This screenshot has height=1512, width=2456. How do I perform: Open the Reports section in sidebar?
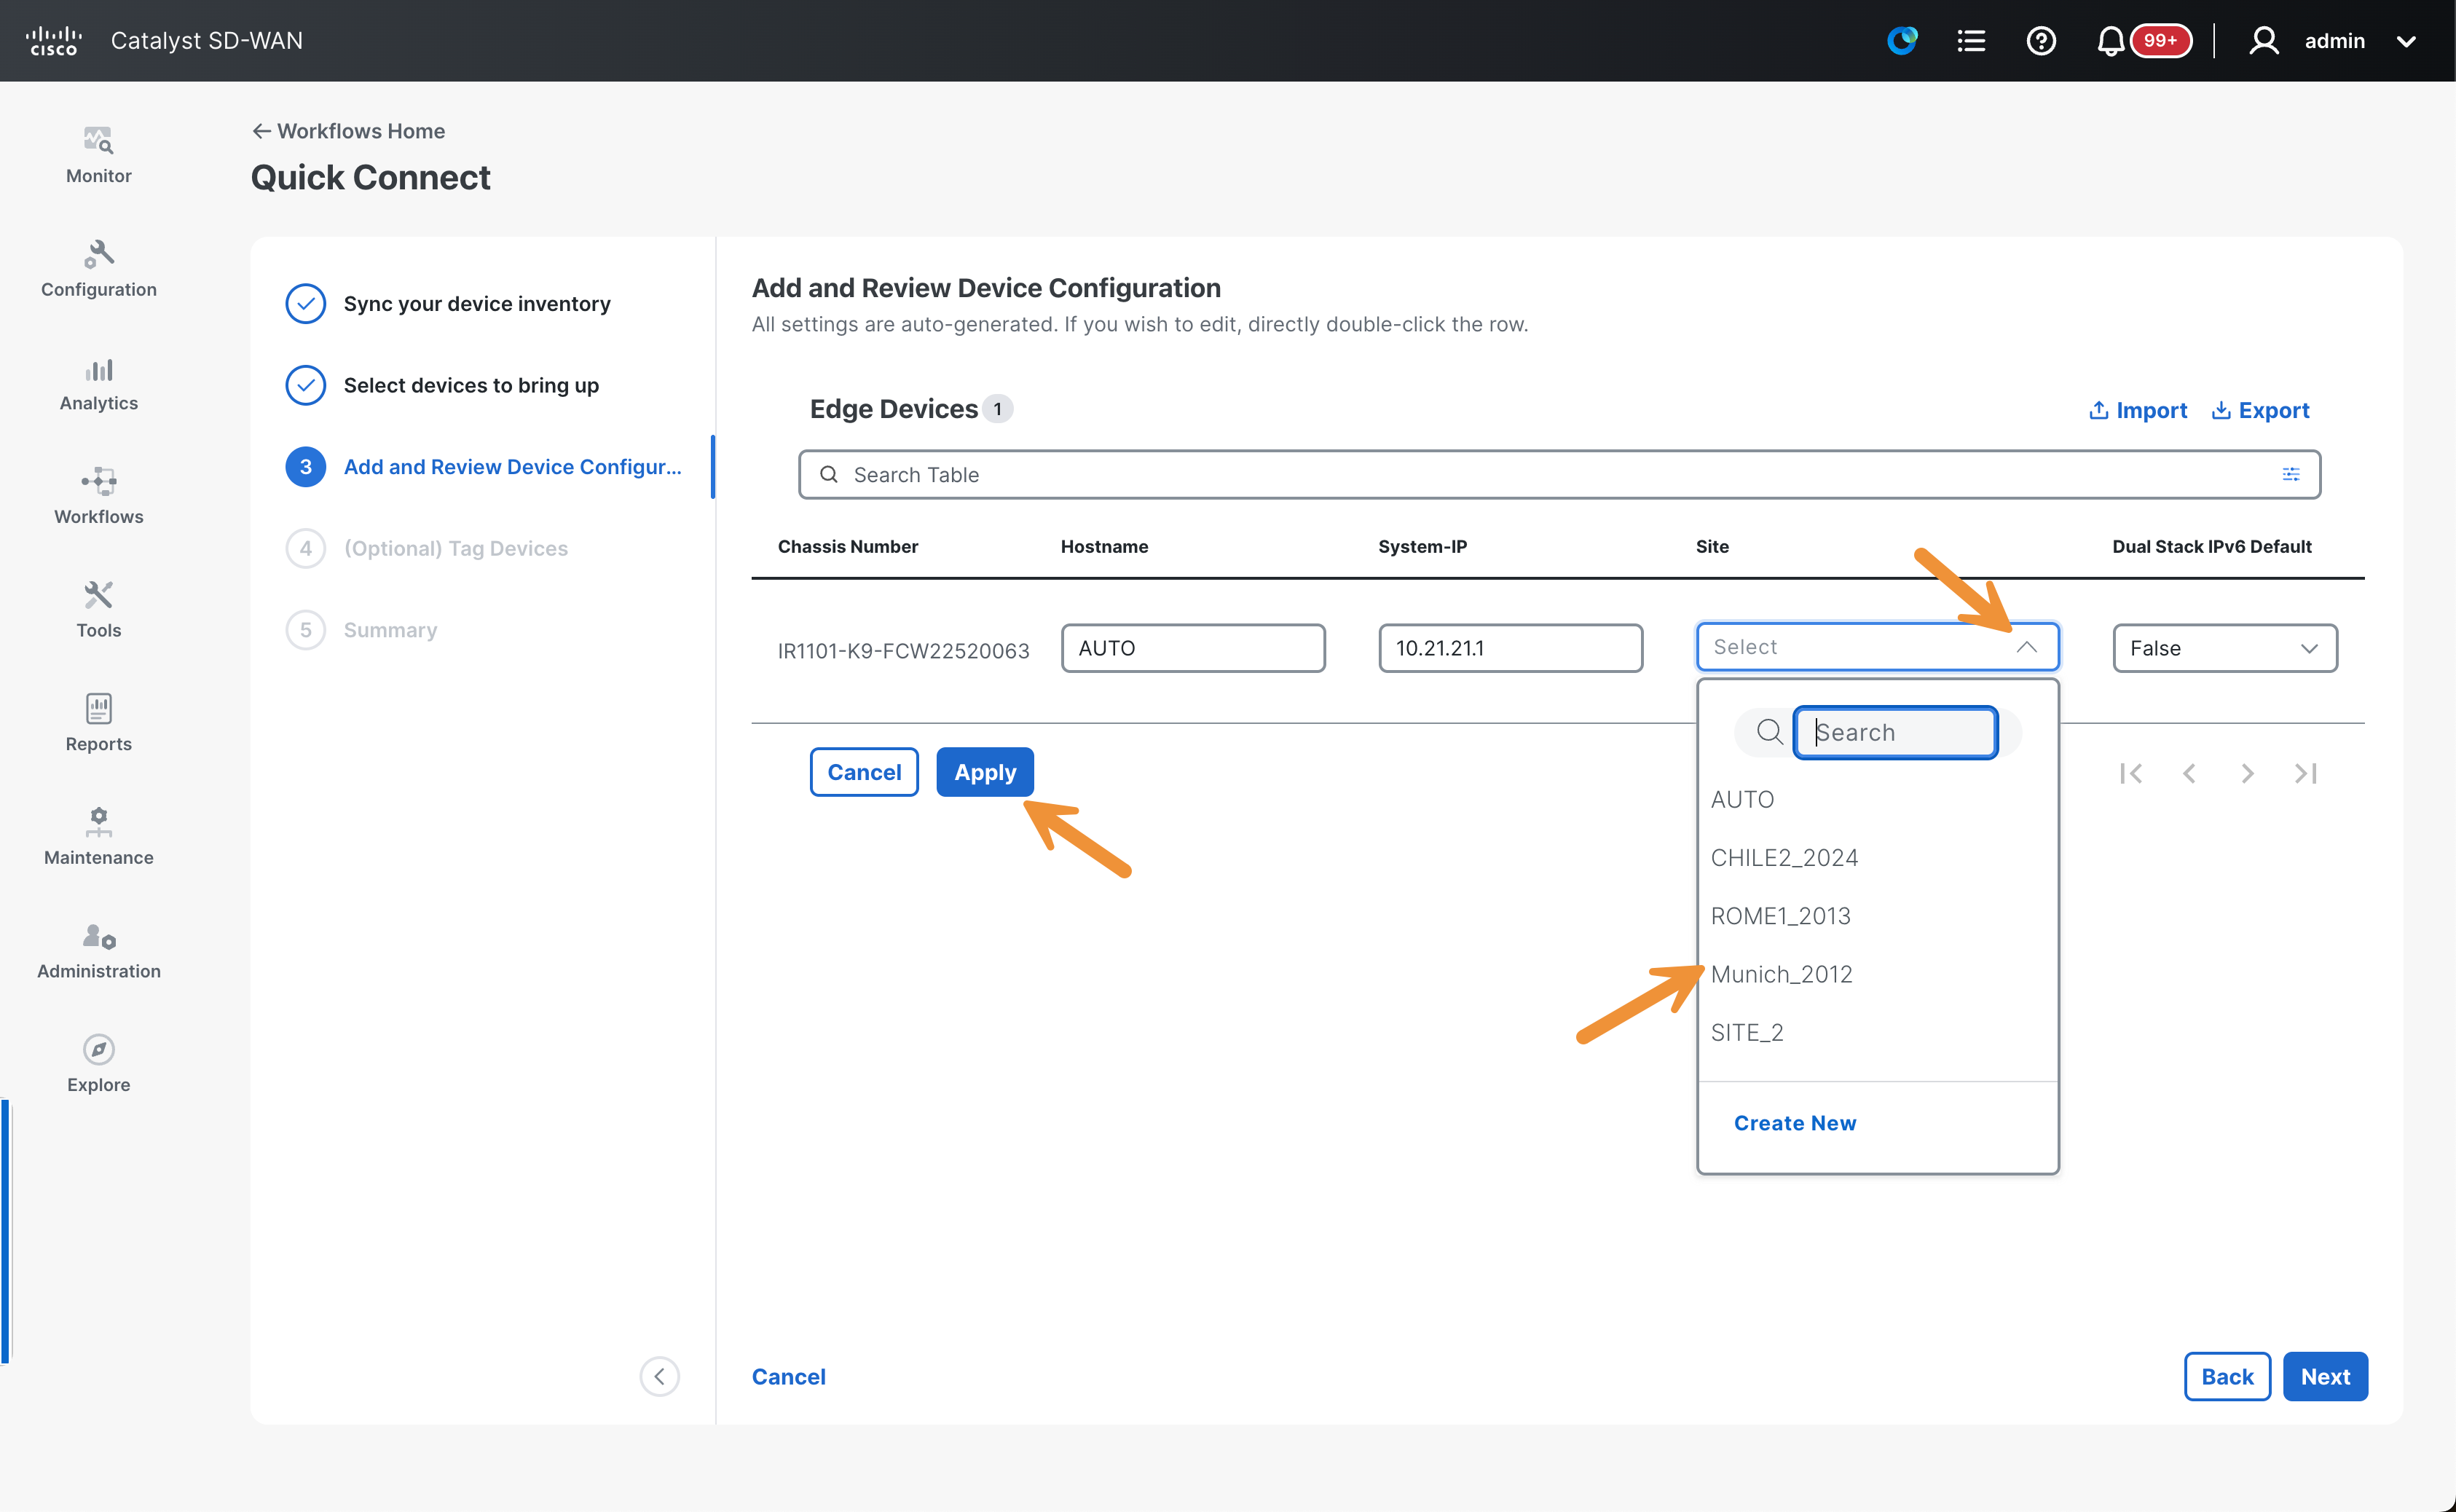(98, 724)
